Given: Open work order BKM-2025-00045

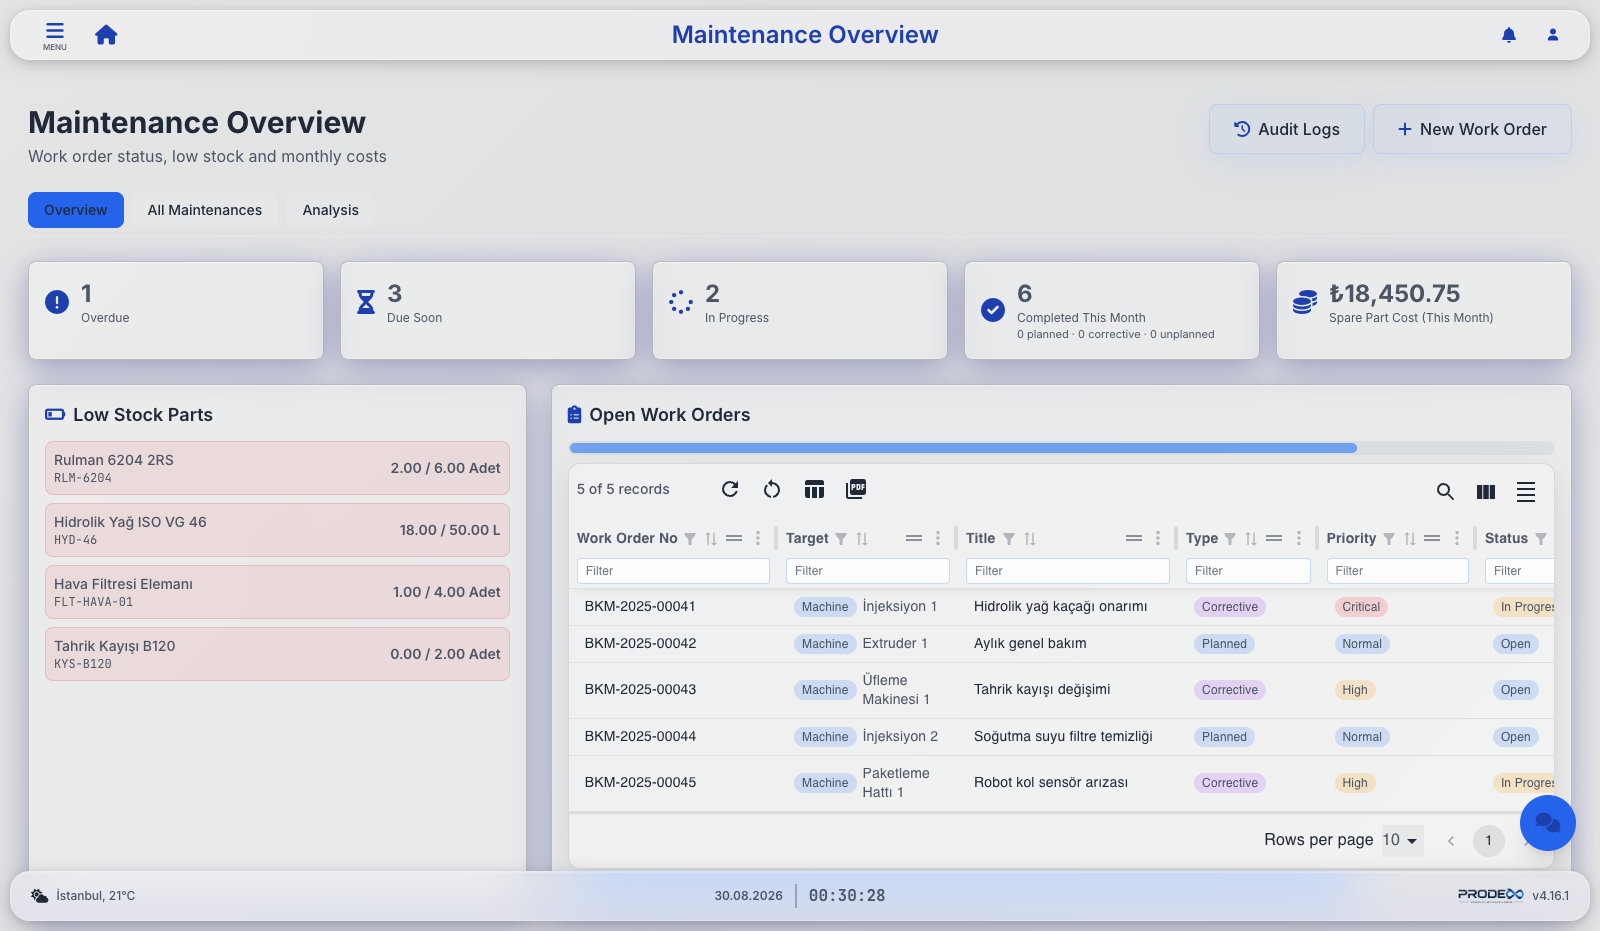Looking at the screenshot, I should [x=640, y=783].
